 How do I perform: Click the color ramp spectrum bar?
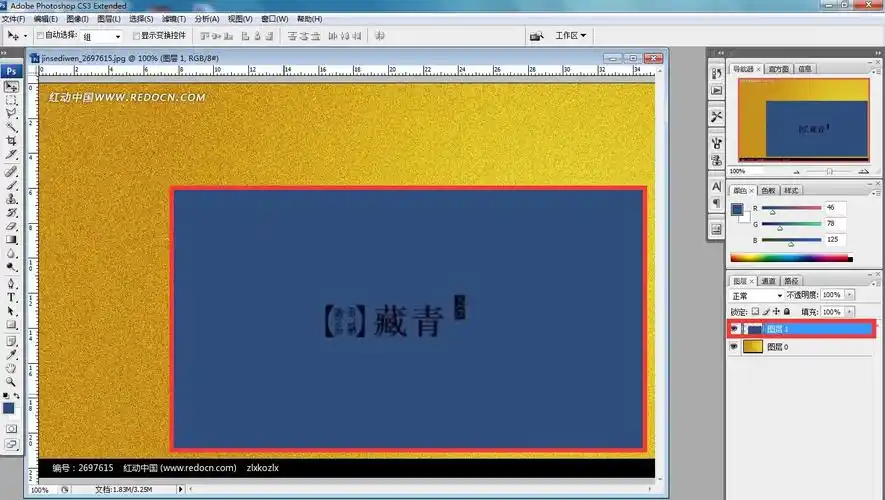[x=791, y=258]
